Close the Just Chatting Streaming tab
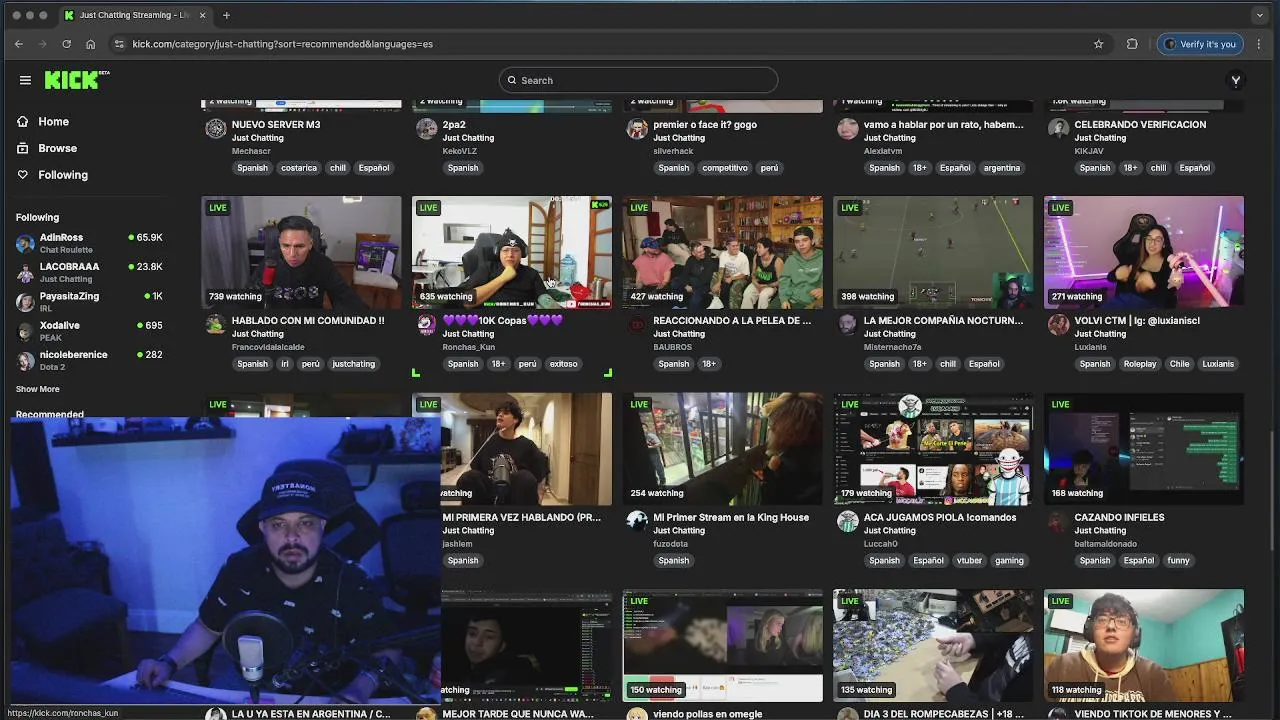Screen dimensions: 1280x720 (x=202, y=15)
